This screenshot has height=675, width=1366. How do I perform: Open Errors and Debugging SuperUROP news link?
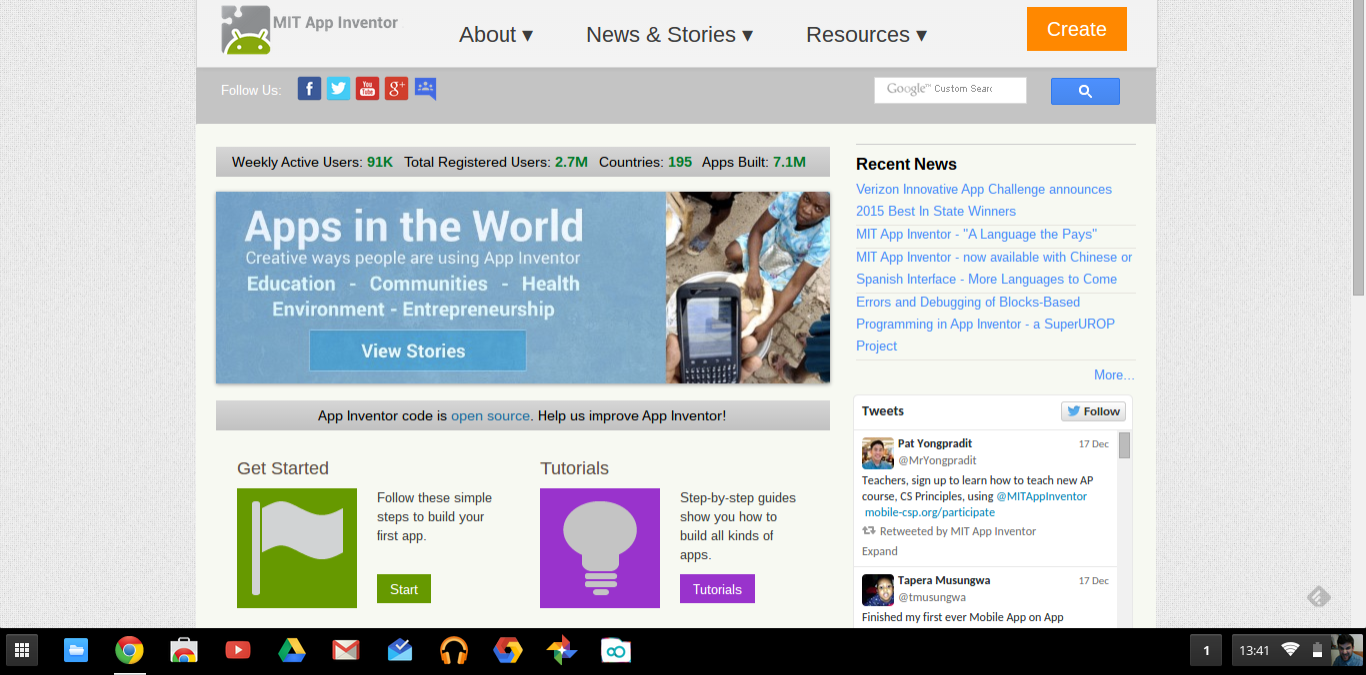[985, 324]
